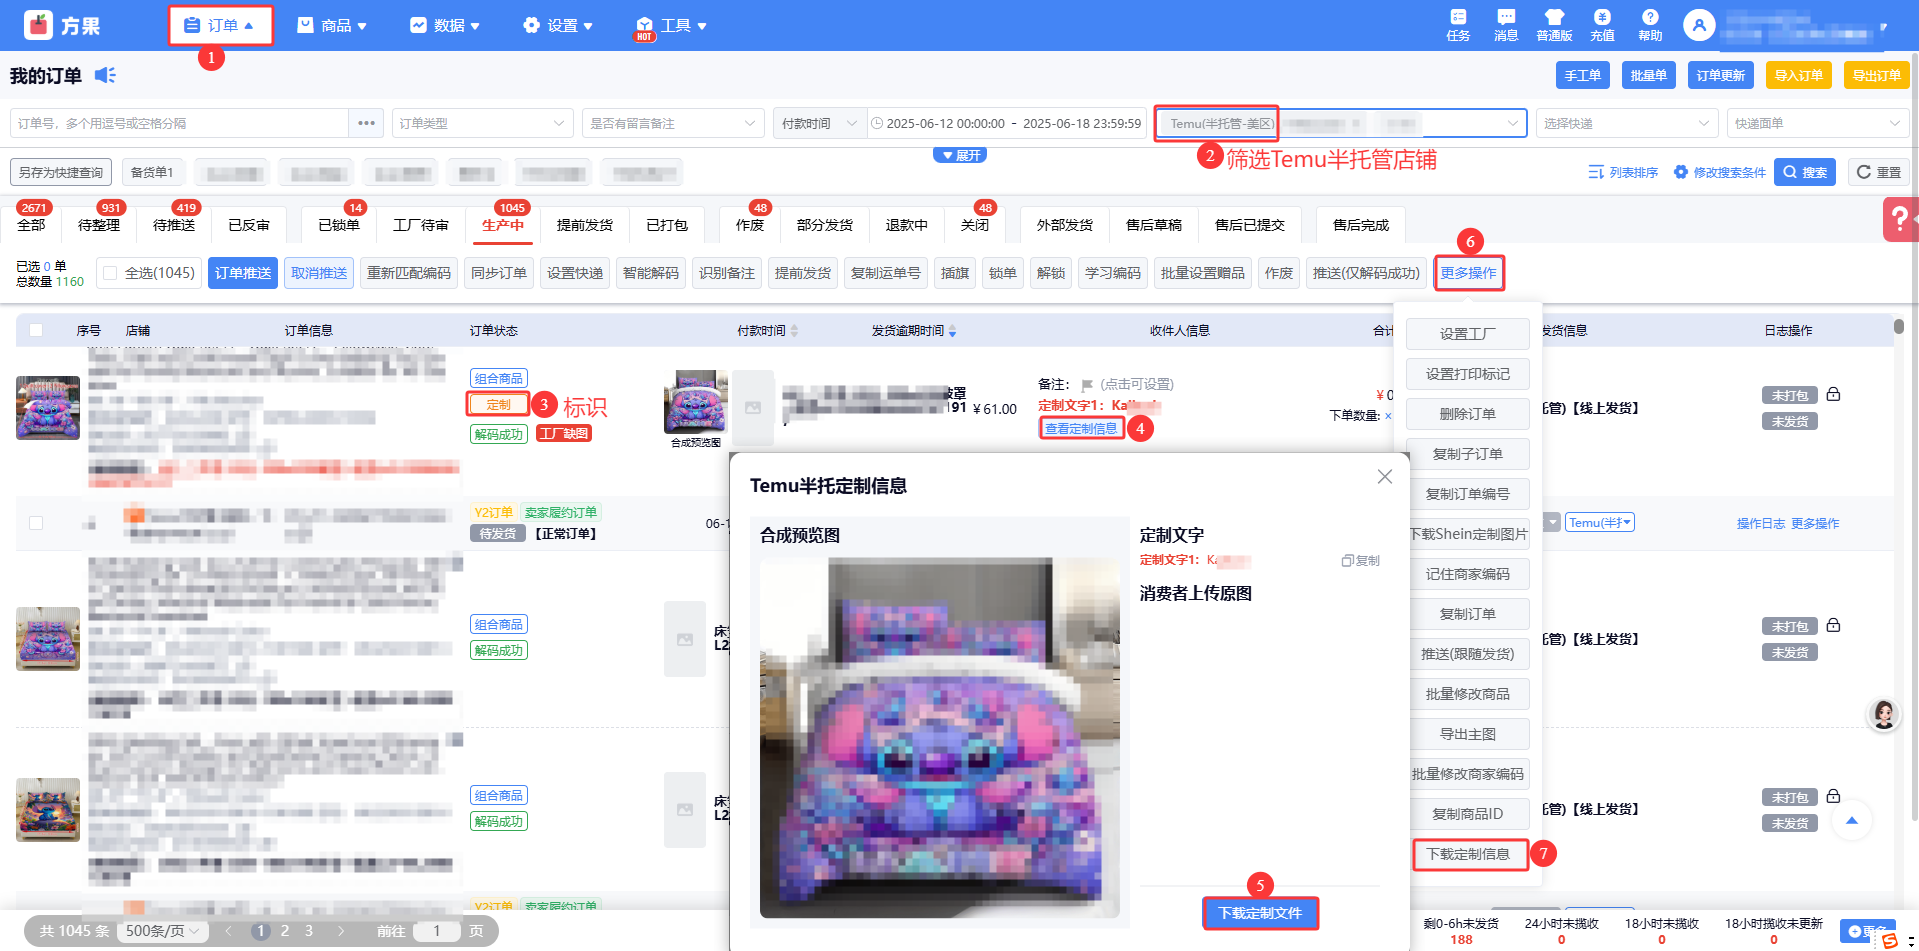Image resolution: width=1919 pixels, height=951 pixels.
Task: Click the user avatar icon
Action: [x=1699, y=25]
